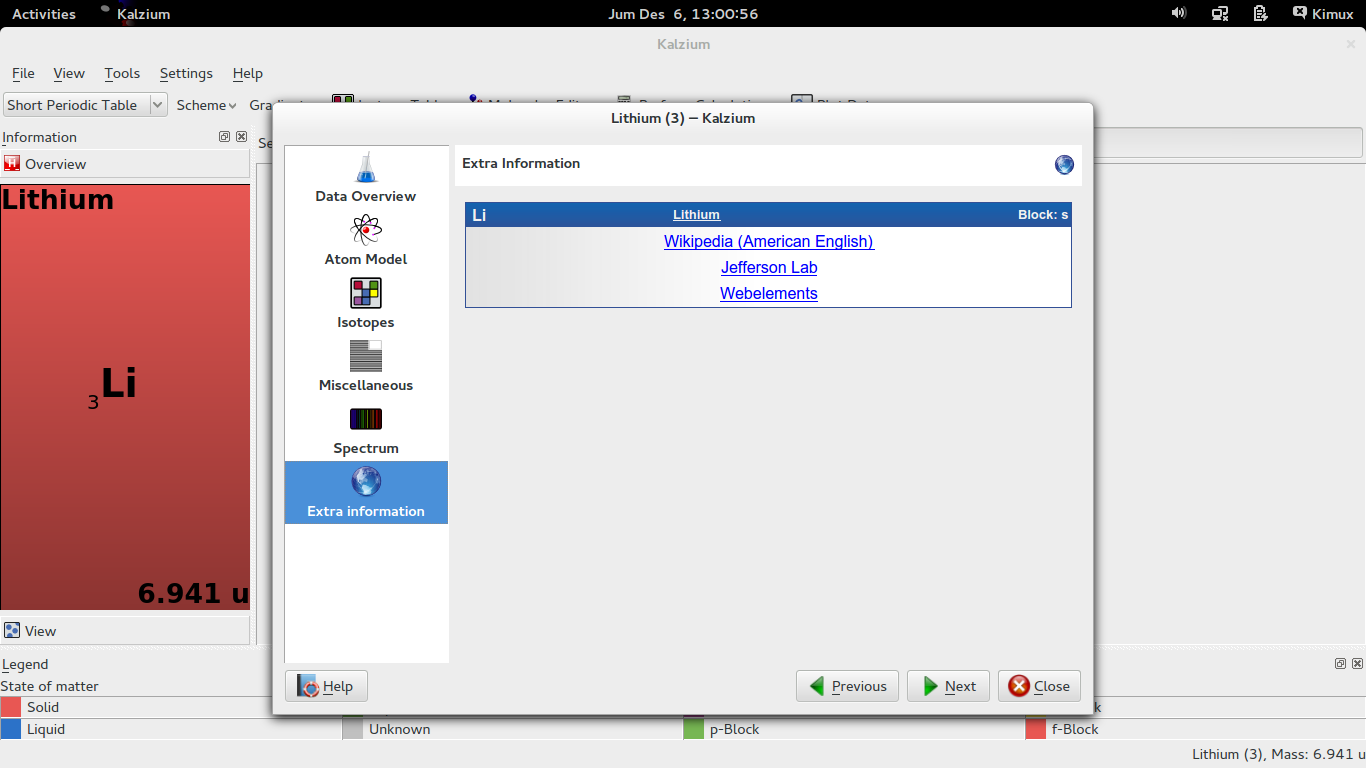Click the Lithium element tile in Overview
The height and width of the screenshot is (768, 1366).
coord(125,397)
